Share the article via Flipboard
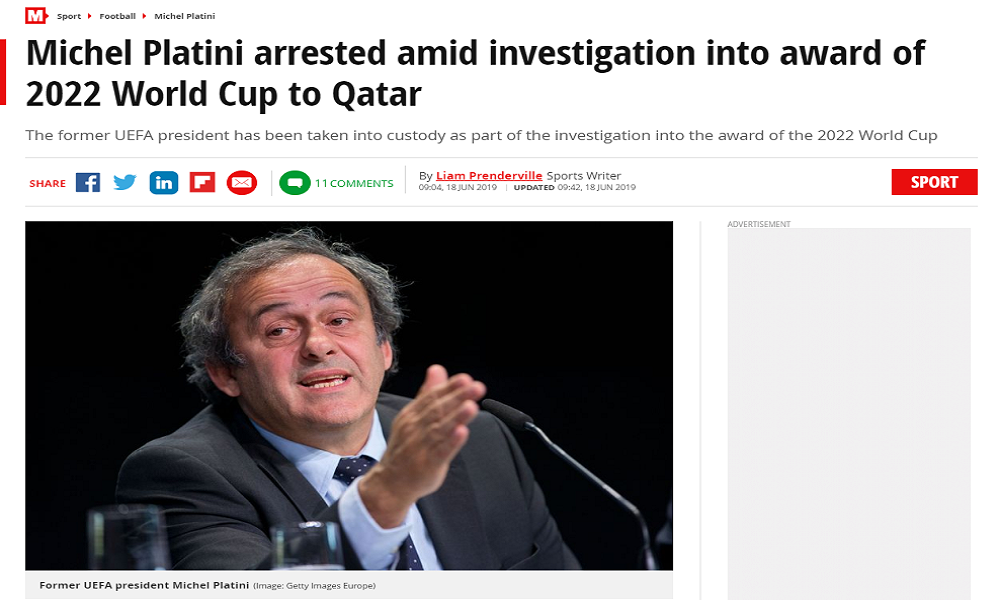The image size is (1000, 600). [x=202, y=182]
